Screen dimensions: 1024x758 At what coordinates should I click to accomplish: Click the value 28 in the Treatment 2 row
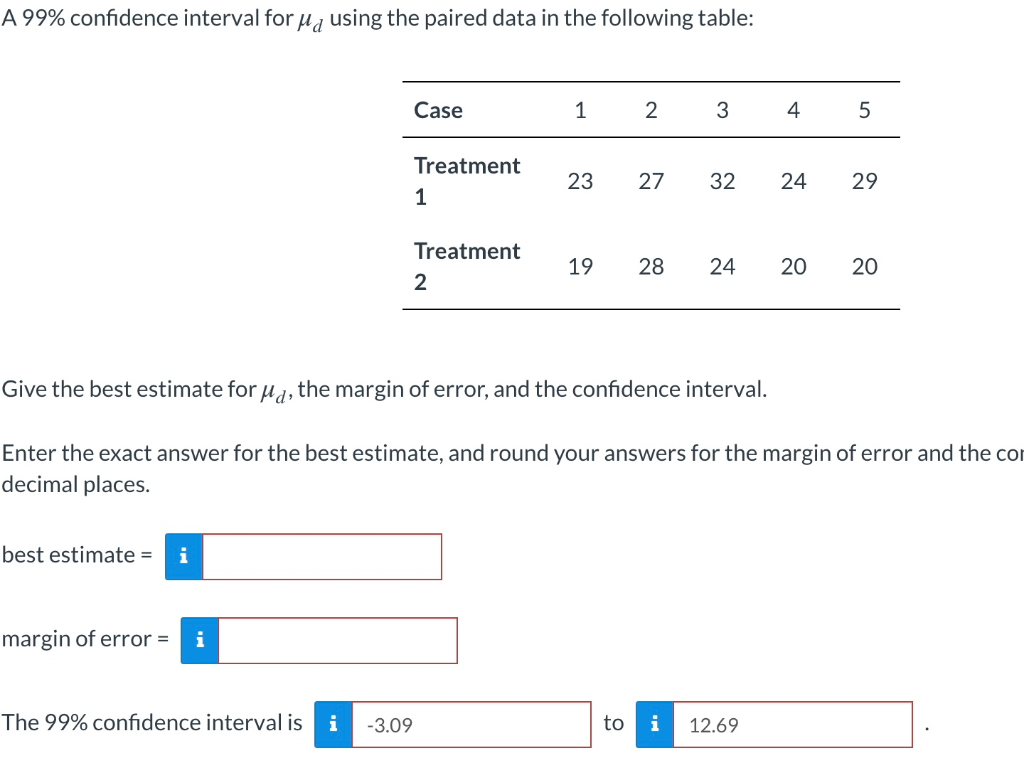pyautogui.click(x=651, y=266)
